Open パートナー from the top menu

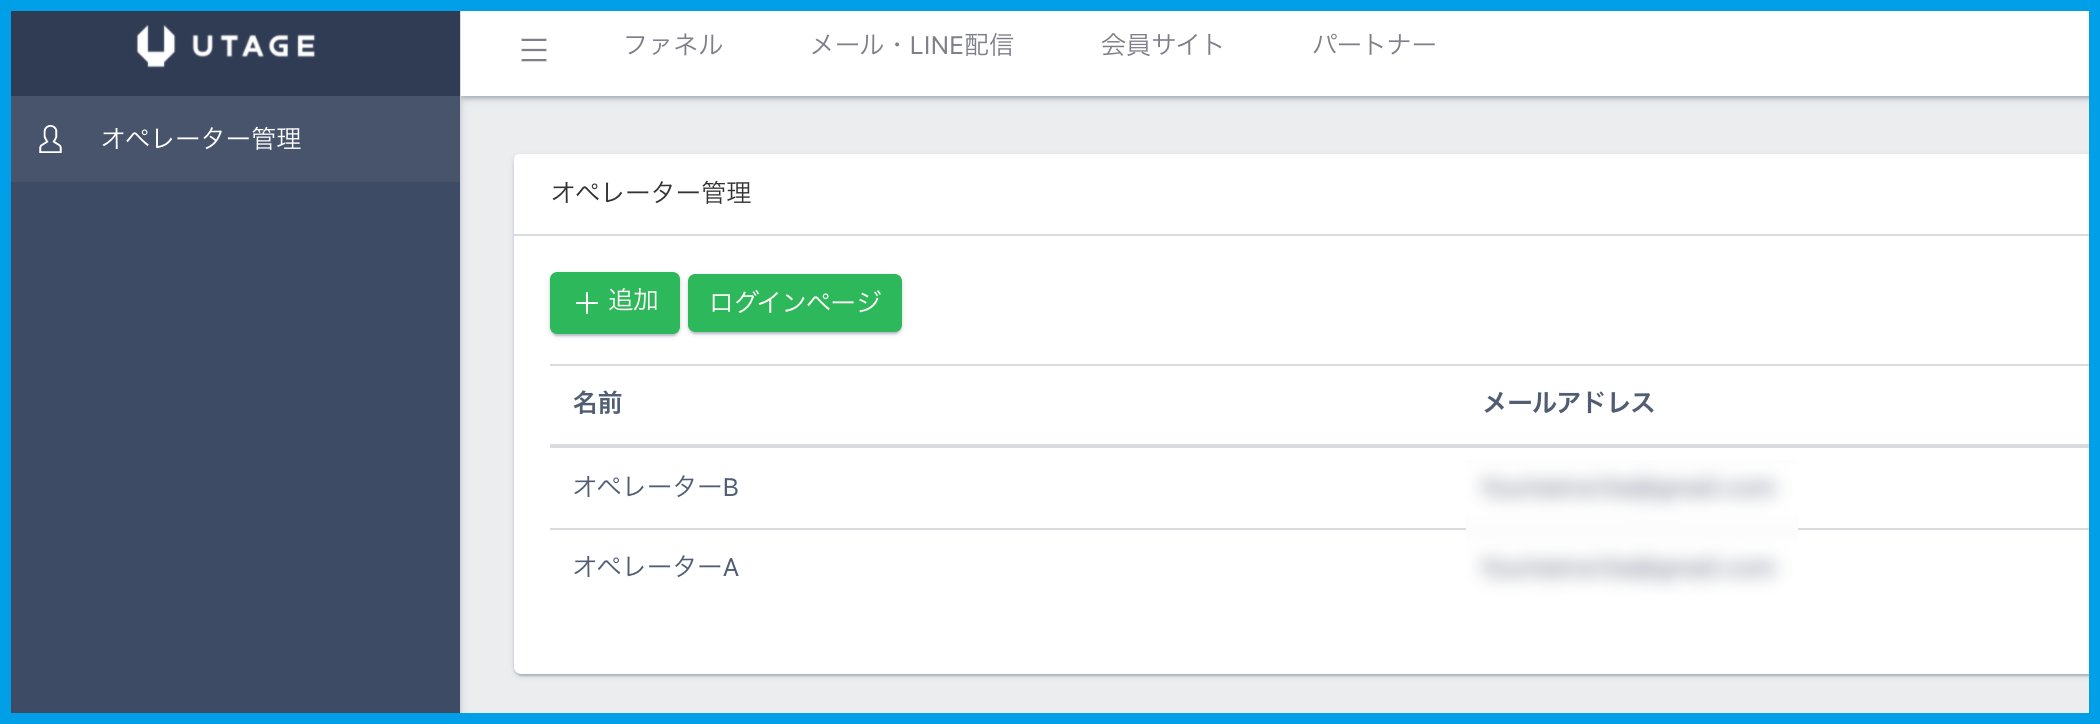pos(1374,44)
